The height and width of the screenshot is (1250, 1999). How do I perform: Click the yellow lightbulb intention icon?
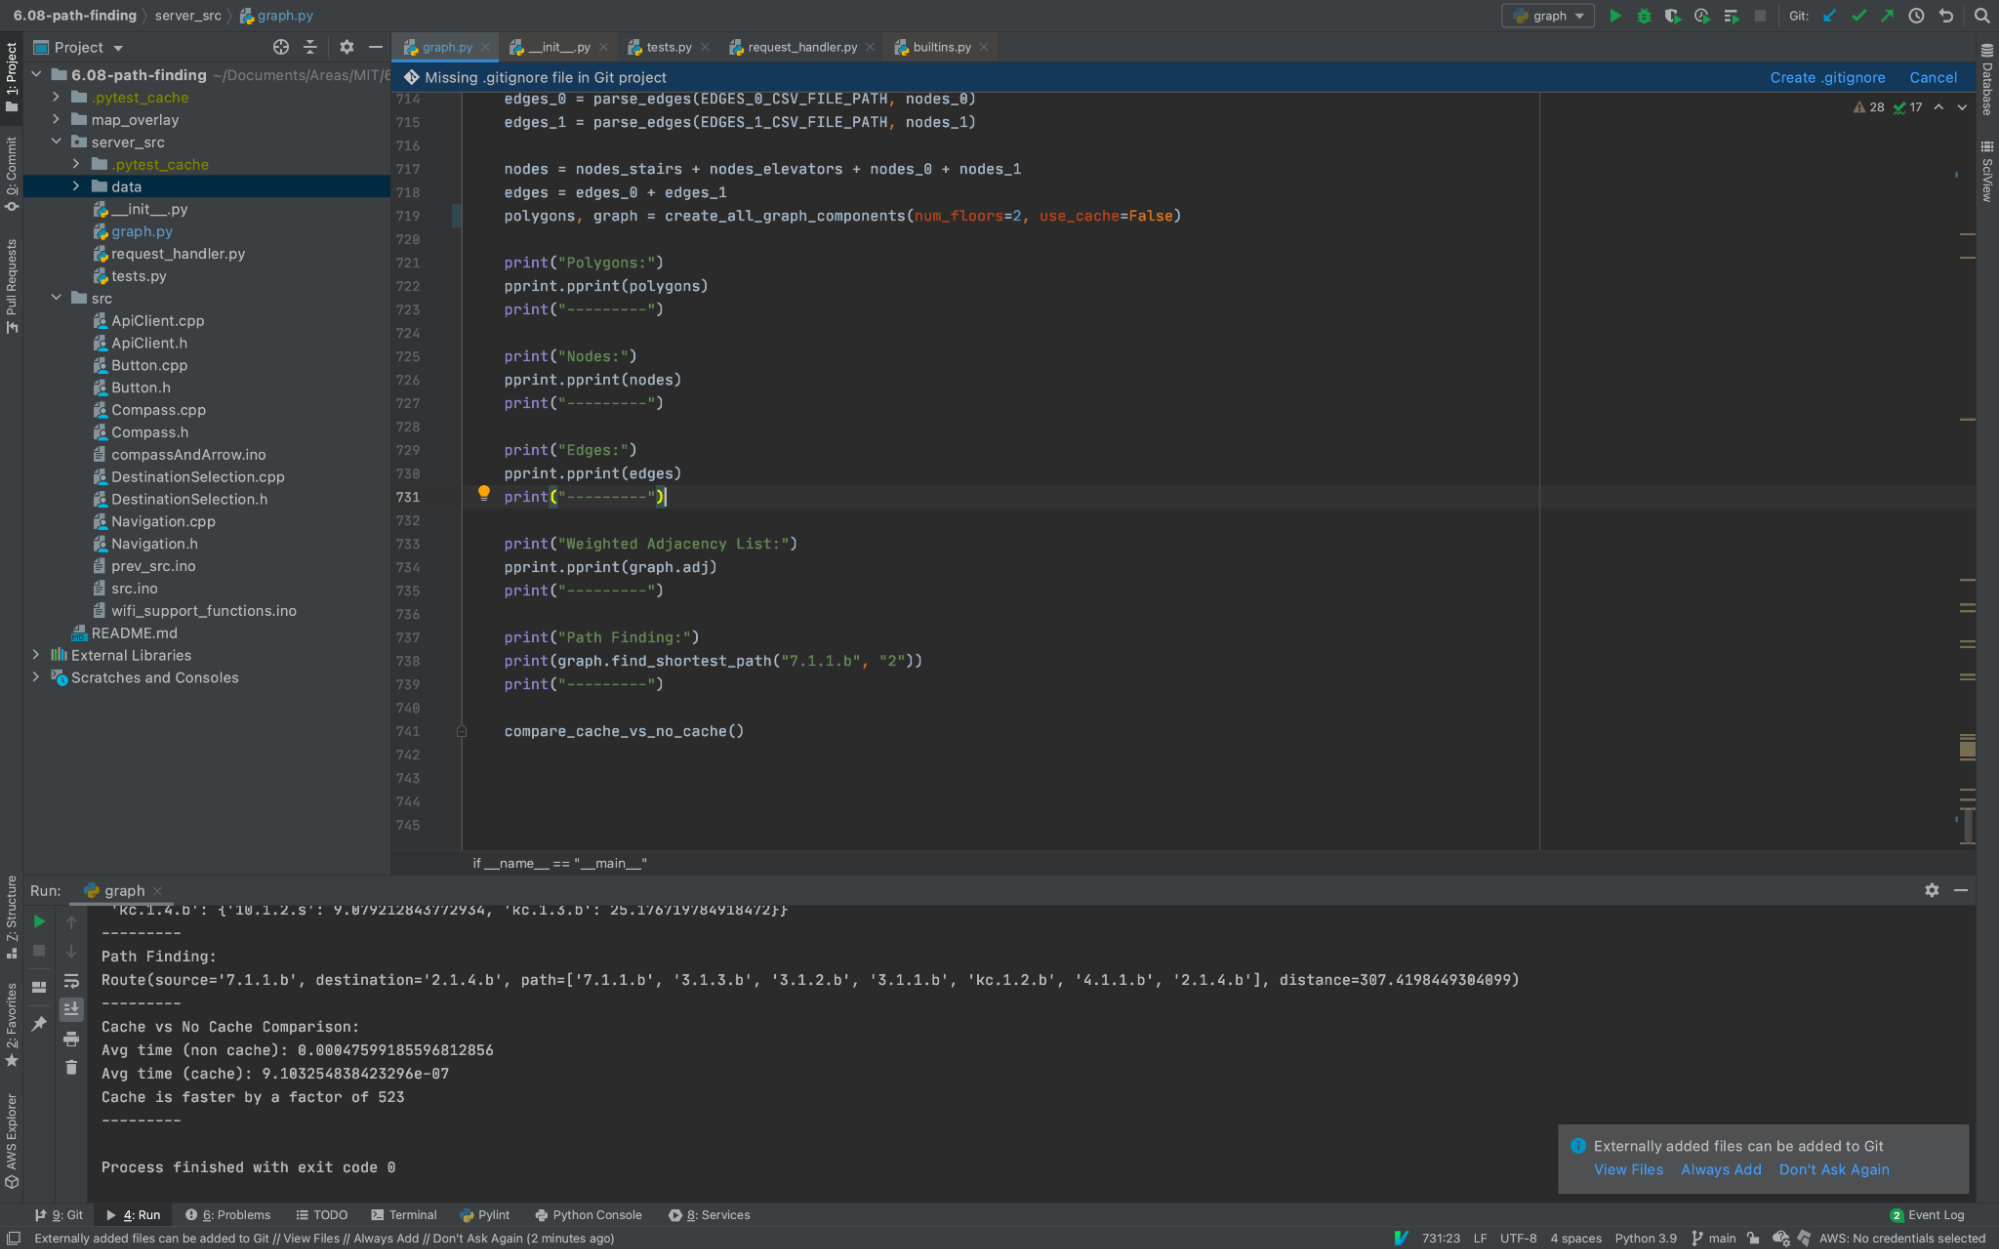(484, 493)
